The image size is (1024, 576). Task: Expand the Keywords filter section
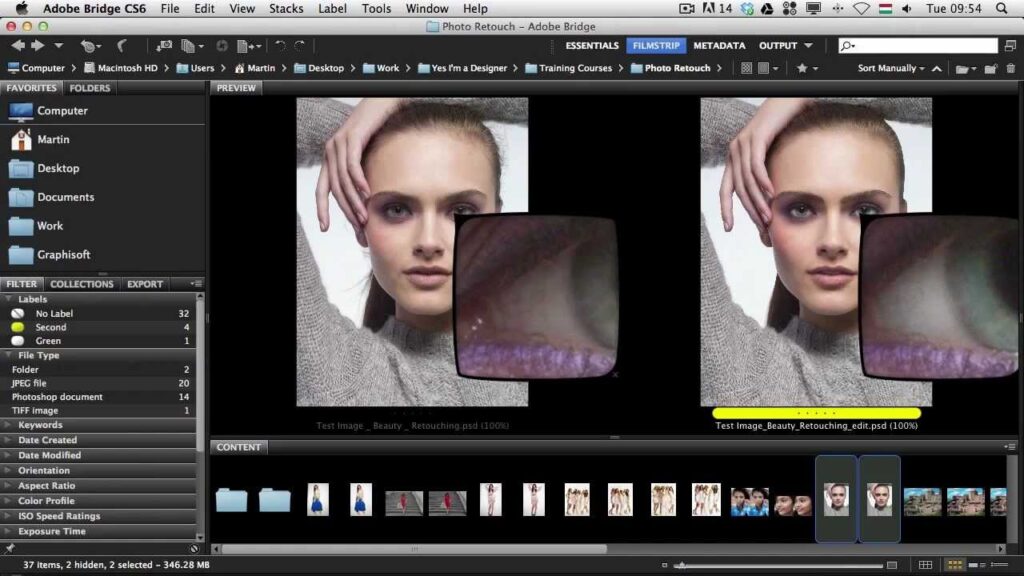coord(40,425)
